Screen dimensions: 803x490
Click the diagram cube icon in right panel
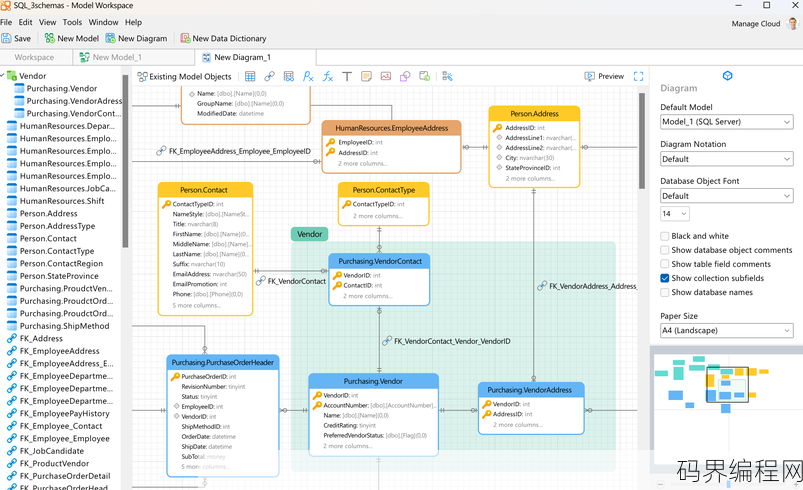click(x=727, y=76)
